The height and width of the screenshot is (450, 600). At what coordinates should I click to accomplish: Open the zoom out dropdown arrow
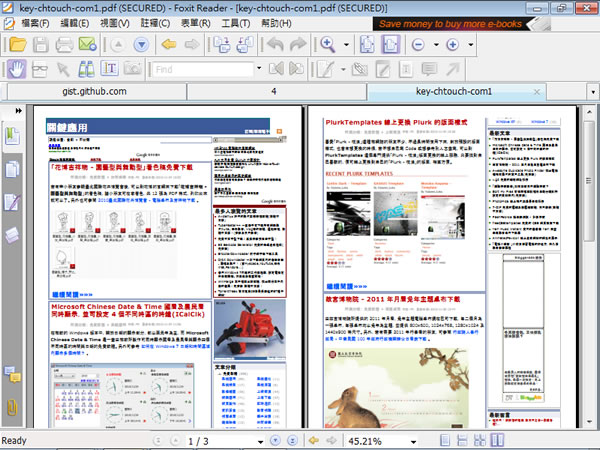[x=436, y=45]
